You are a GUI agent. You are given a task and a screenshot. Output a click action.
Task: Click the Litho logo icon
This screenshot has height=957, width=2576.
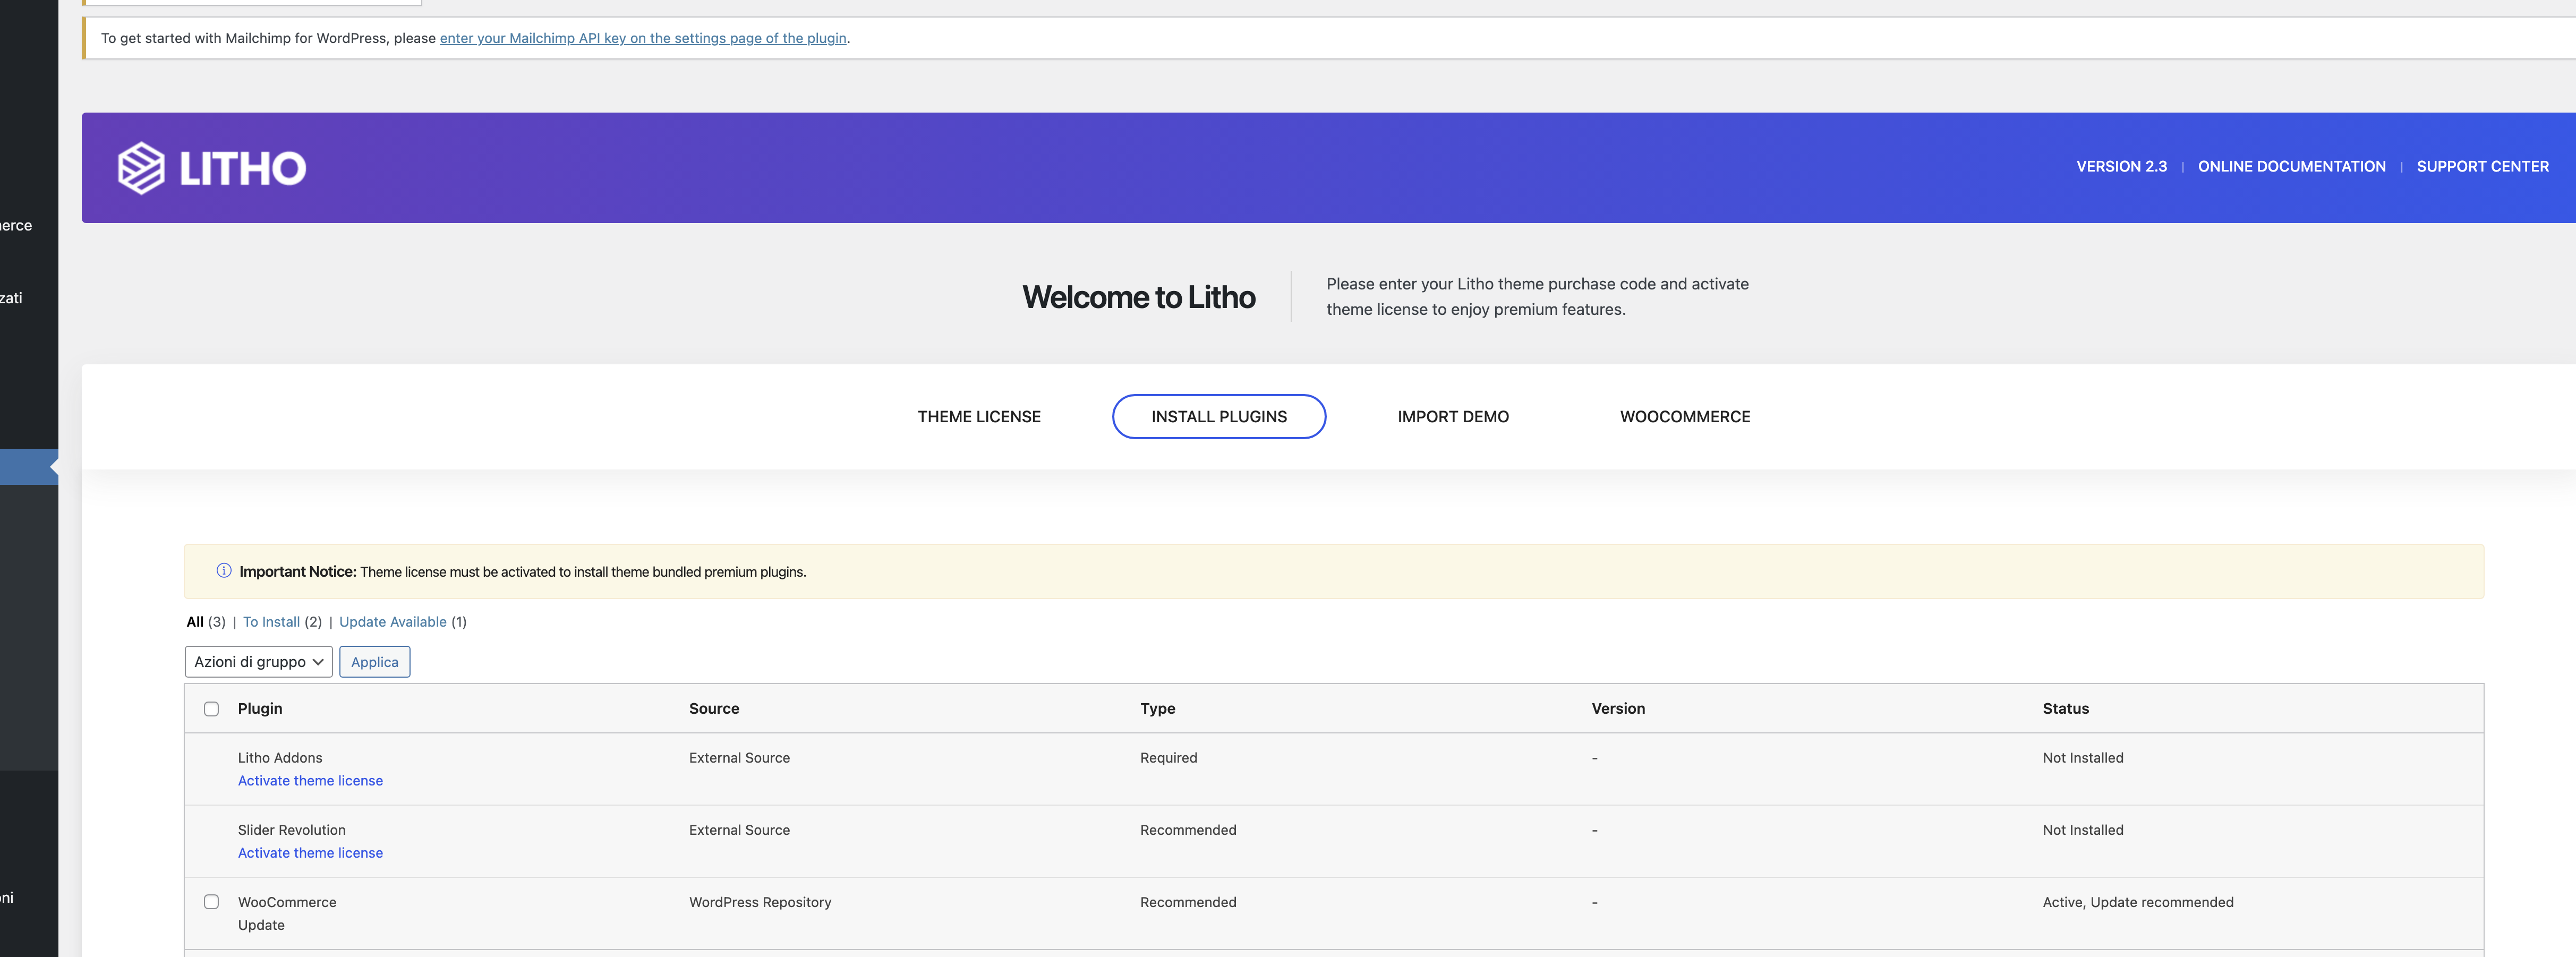[141, 167]
